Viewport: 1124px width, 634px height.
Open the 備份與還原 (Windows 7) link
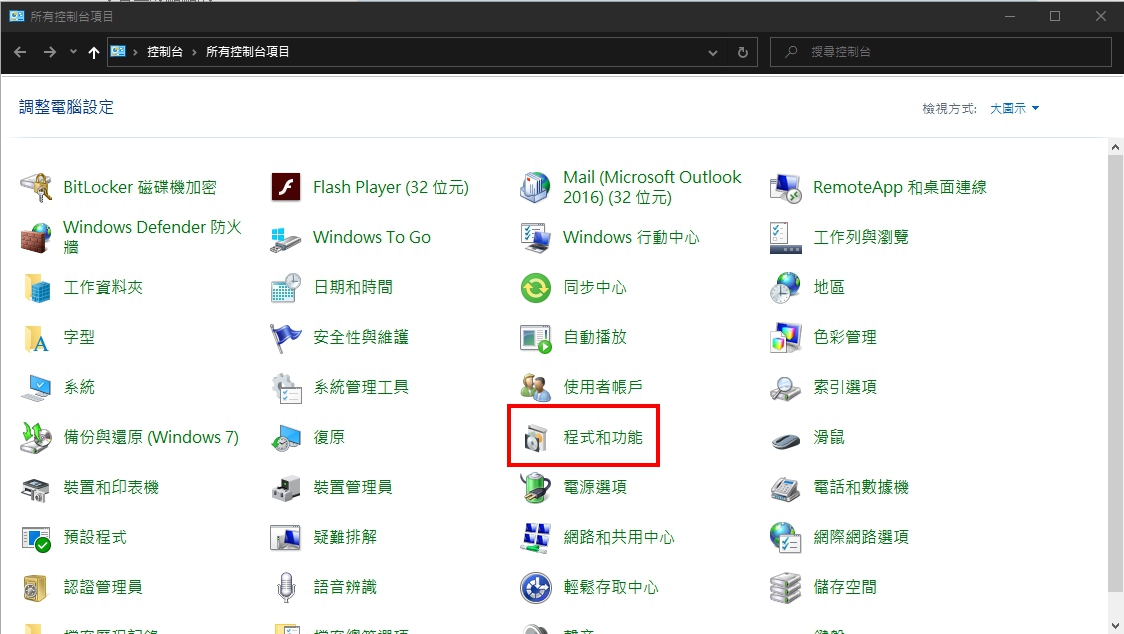point(151,437)
